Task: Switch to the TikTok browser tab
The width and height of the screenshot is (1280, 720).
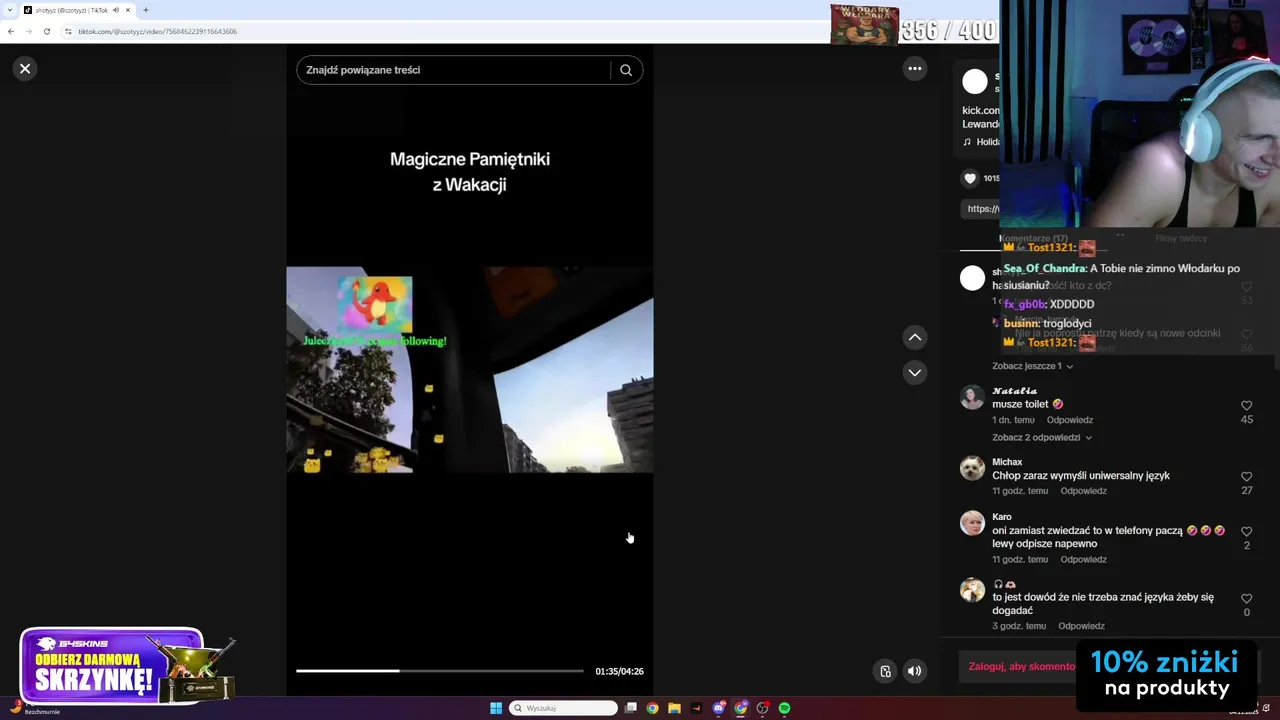Action: (78, 10)
